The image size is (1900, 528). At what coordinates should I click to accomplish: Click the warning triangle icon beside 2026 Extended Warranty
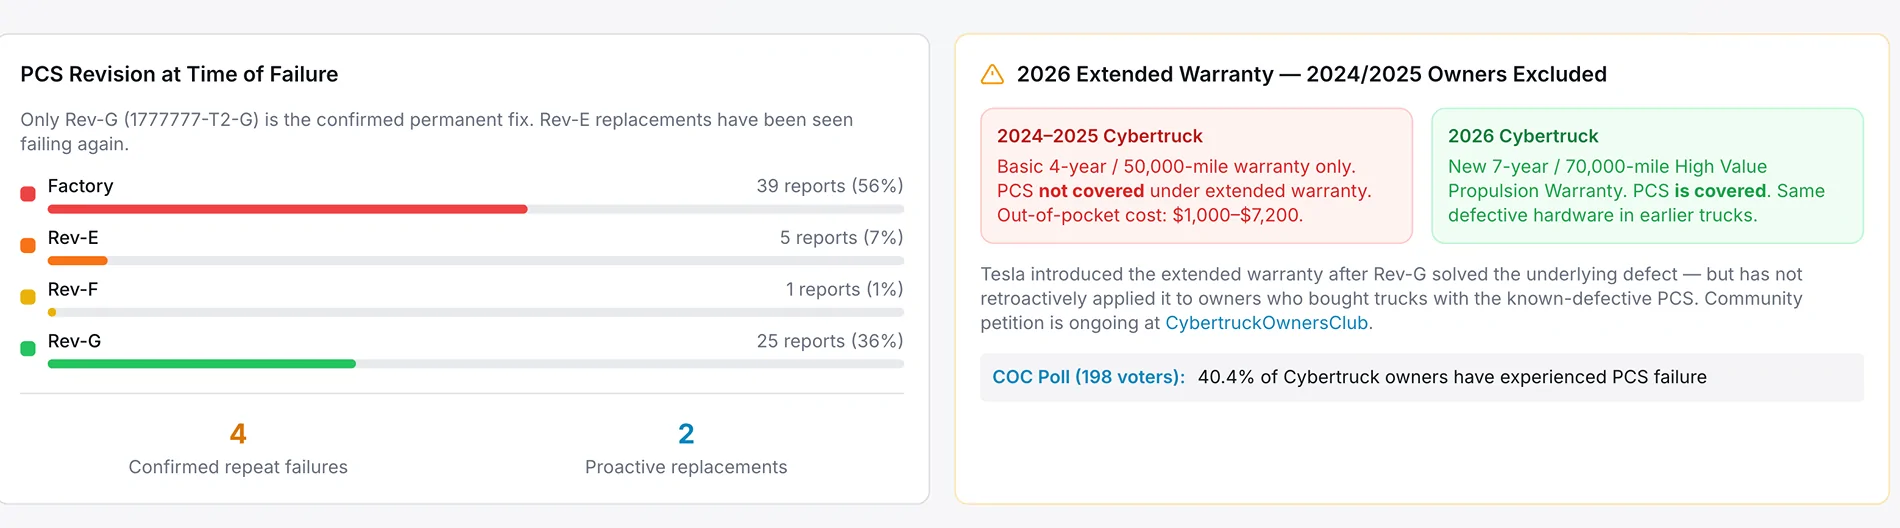992,74
